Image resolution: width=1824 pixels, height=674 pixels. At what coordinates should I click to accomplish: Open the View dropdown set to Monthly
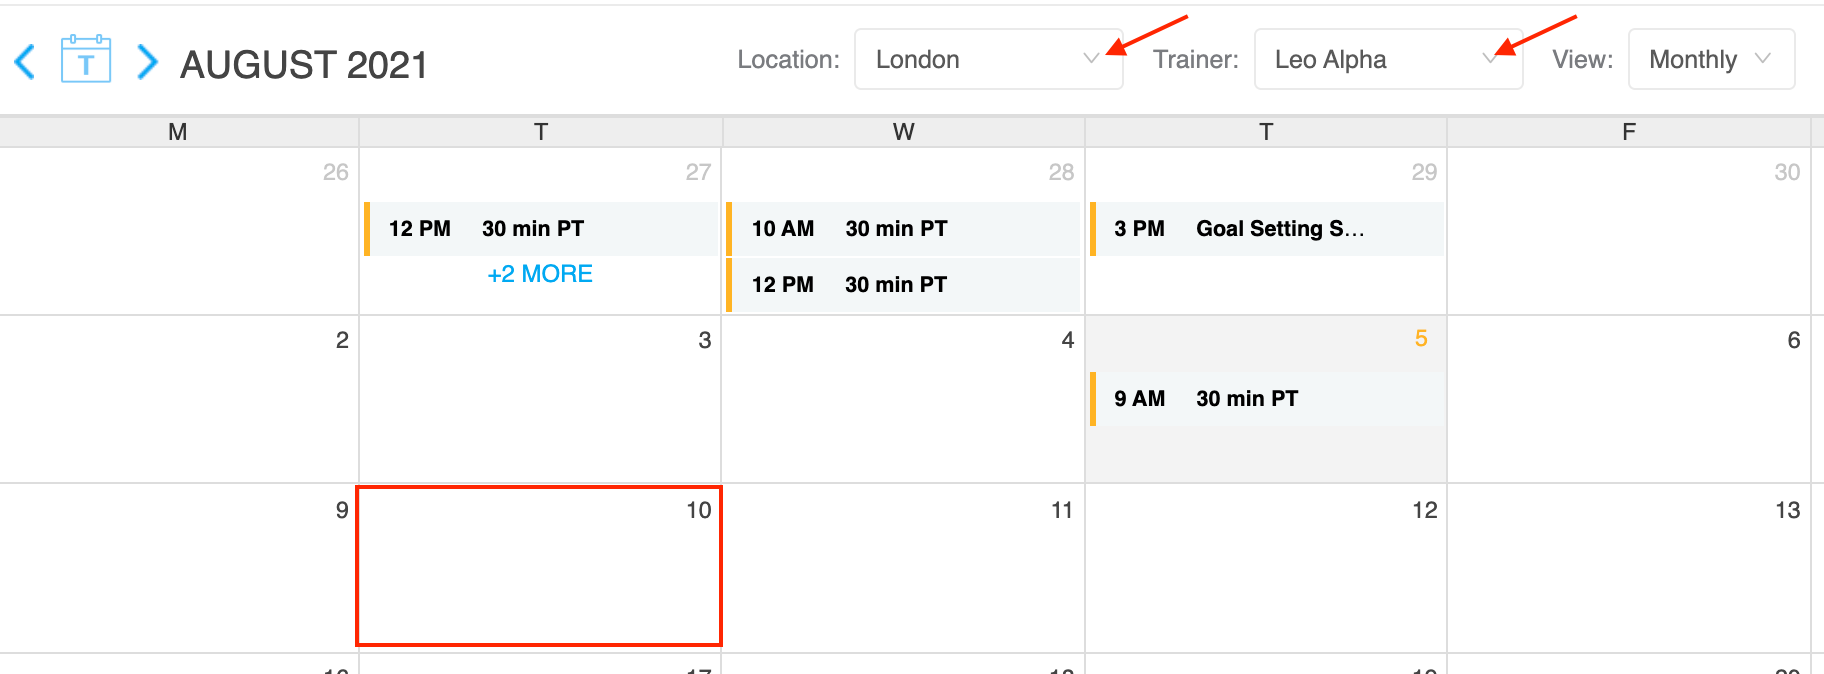[x=1711, y=59]
